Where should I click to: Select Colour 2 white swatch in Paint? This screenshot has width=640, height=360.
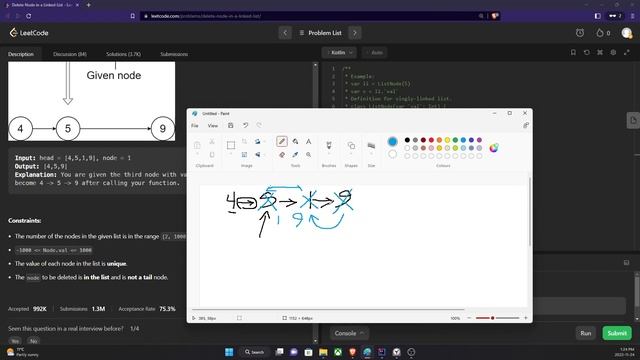(x=392, y=154)
